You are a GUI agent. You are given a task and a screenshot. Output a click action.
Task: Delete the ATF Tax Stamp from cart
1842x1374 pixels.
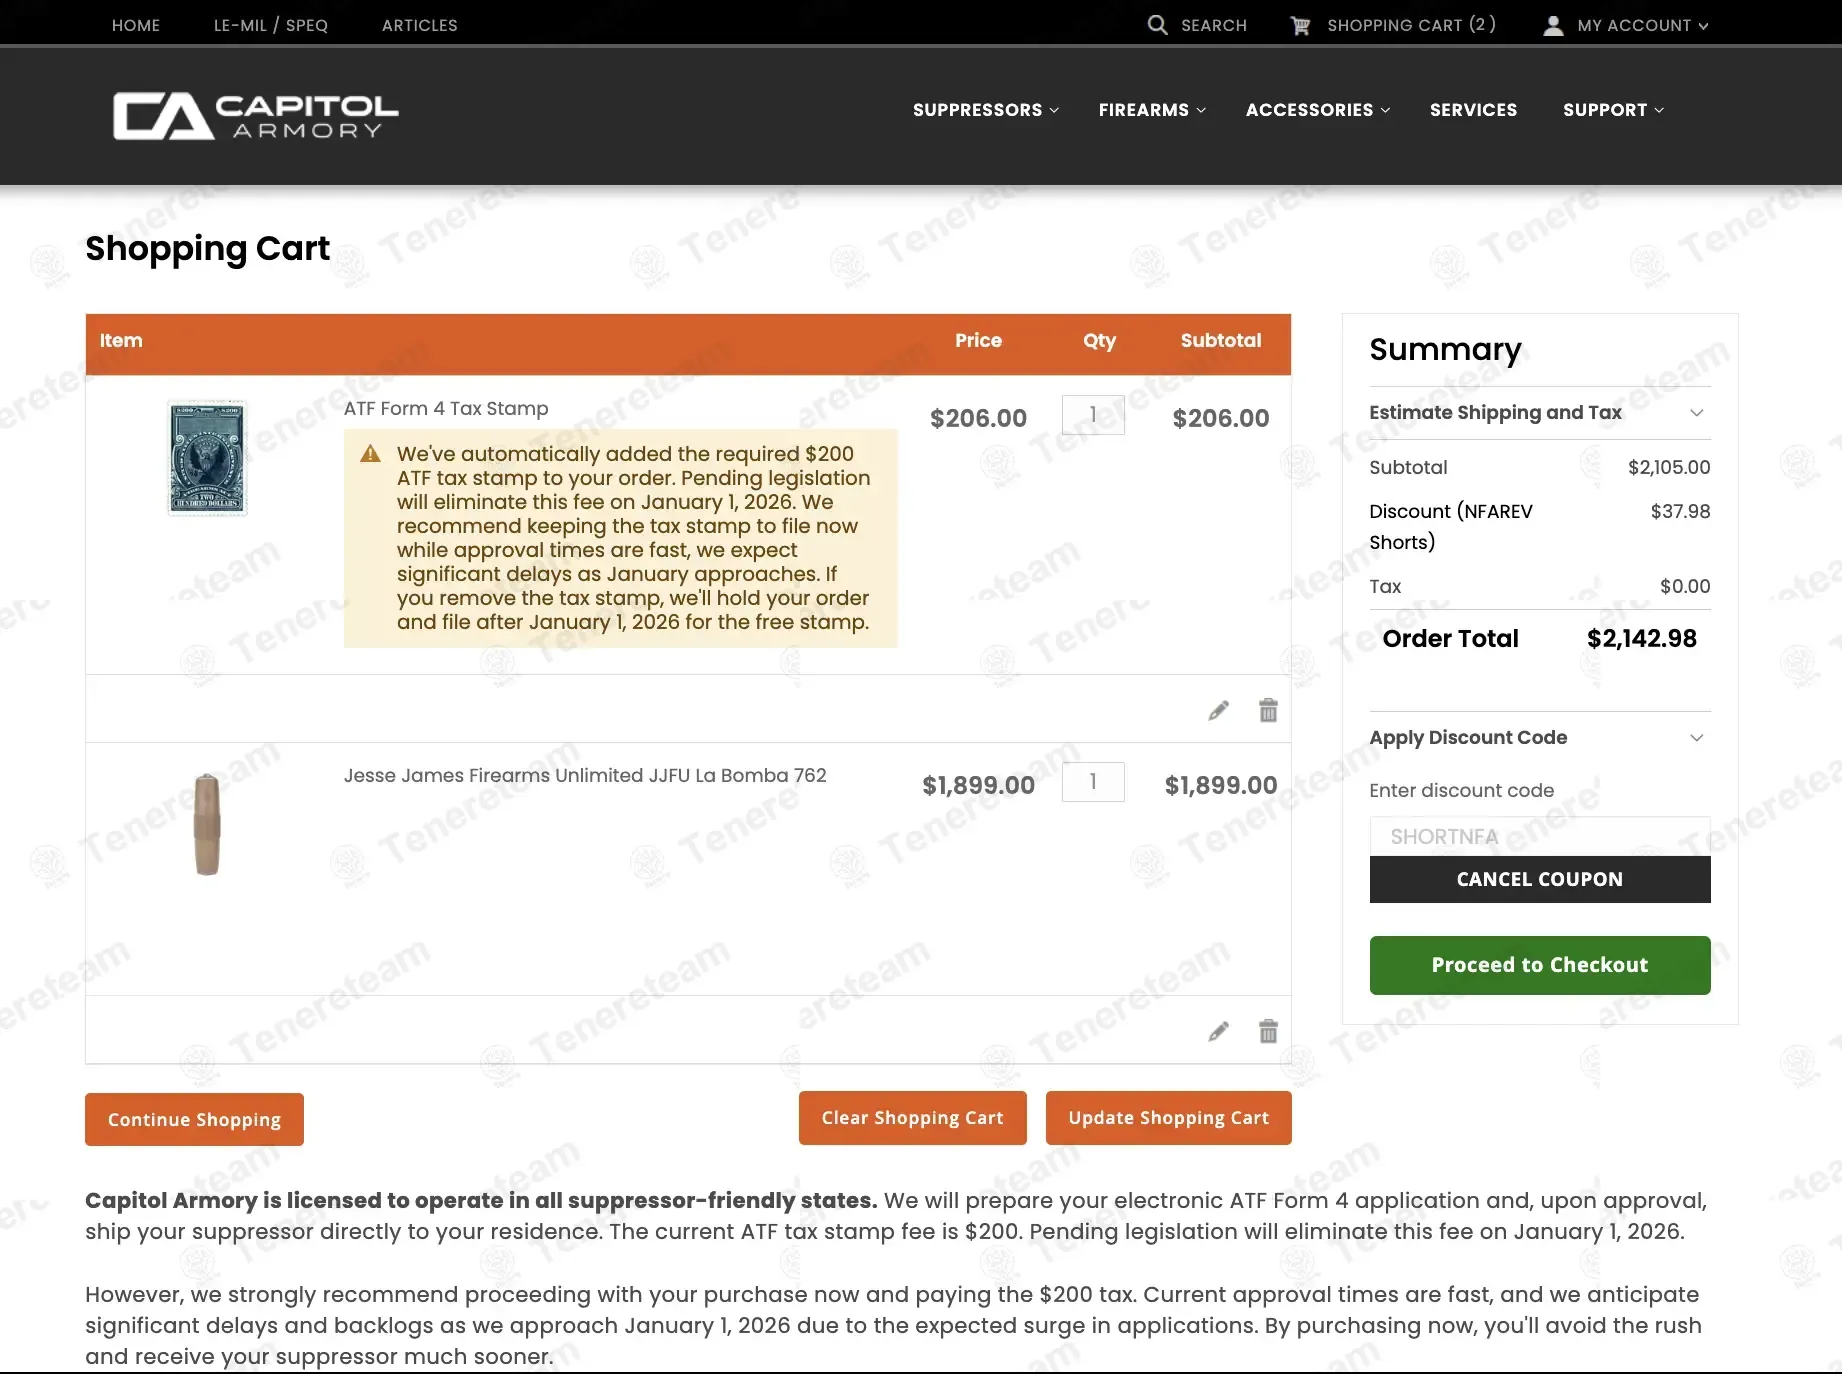[1268, 711]
